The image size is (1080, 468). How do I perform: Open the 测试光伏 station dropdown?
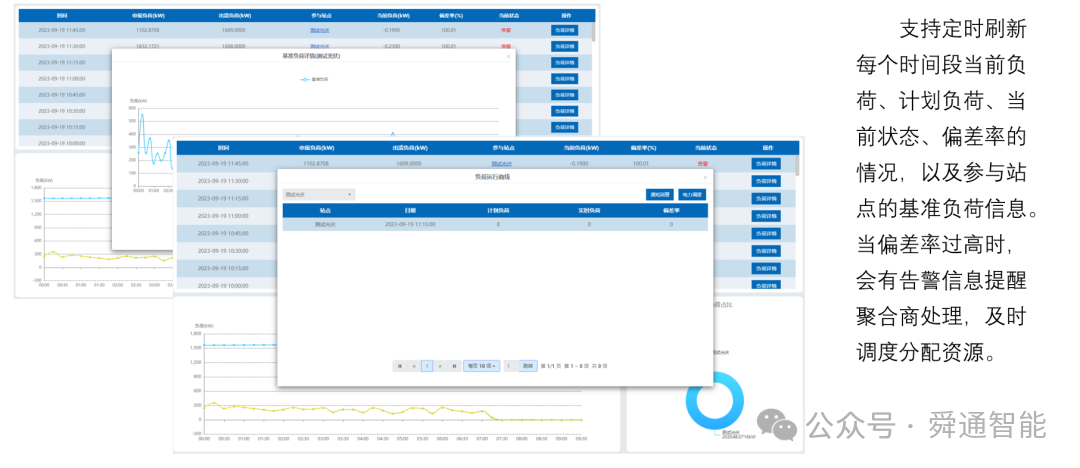coord(318,195)
